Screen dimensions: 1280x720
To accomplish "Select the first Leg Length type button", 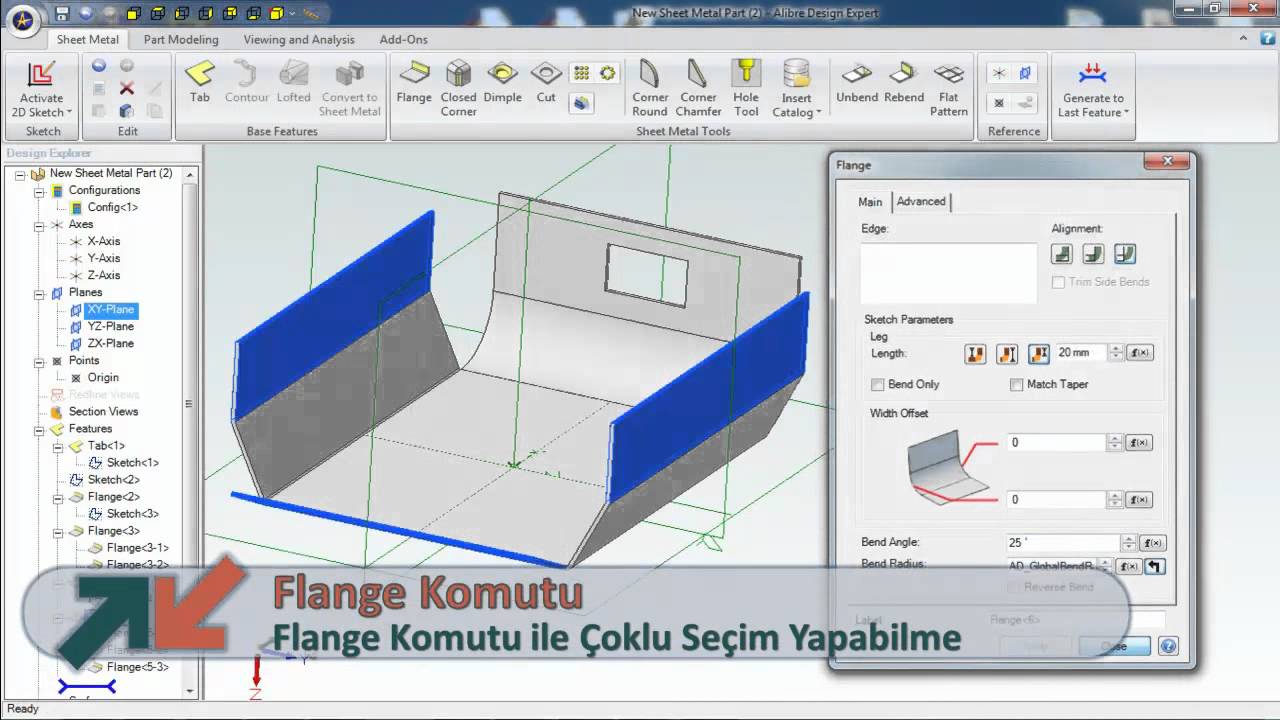I will pyautogui.click(x=975, y=353).
